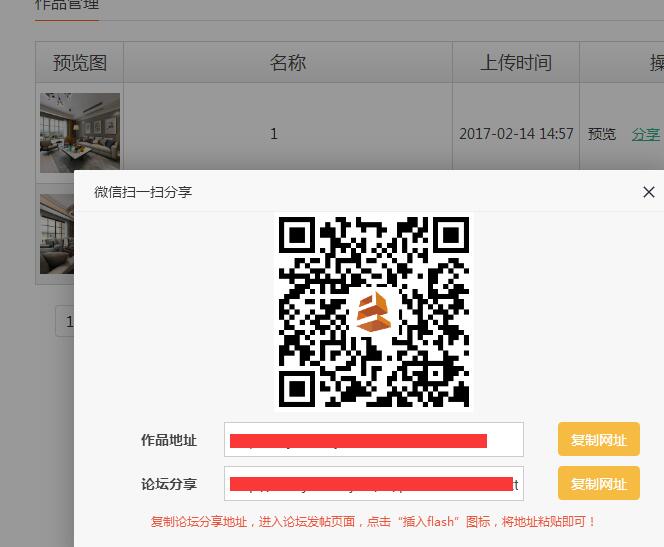Click the 名称 column header
664x547 pixels.
point(288,63)
